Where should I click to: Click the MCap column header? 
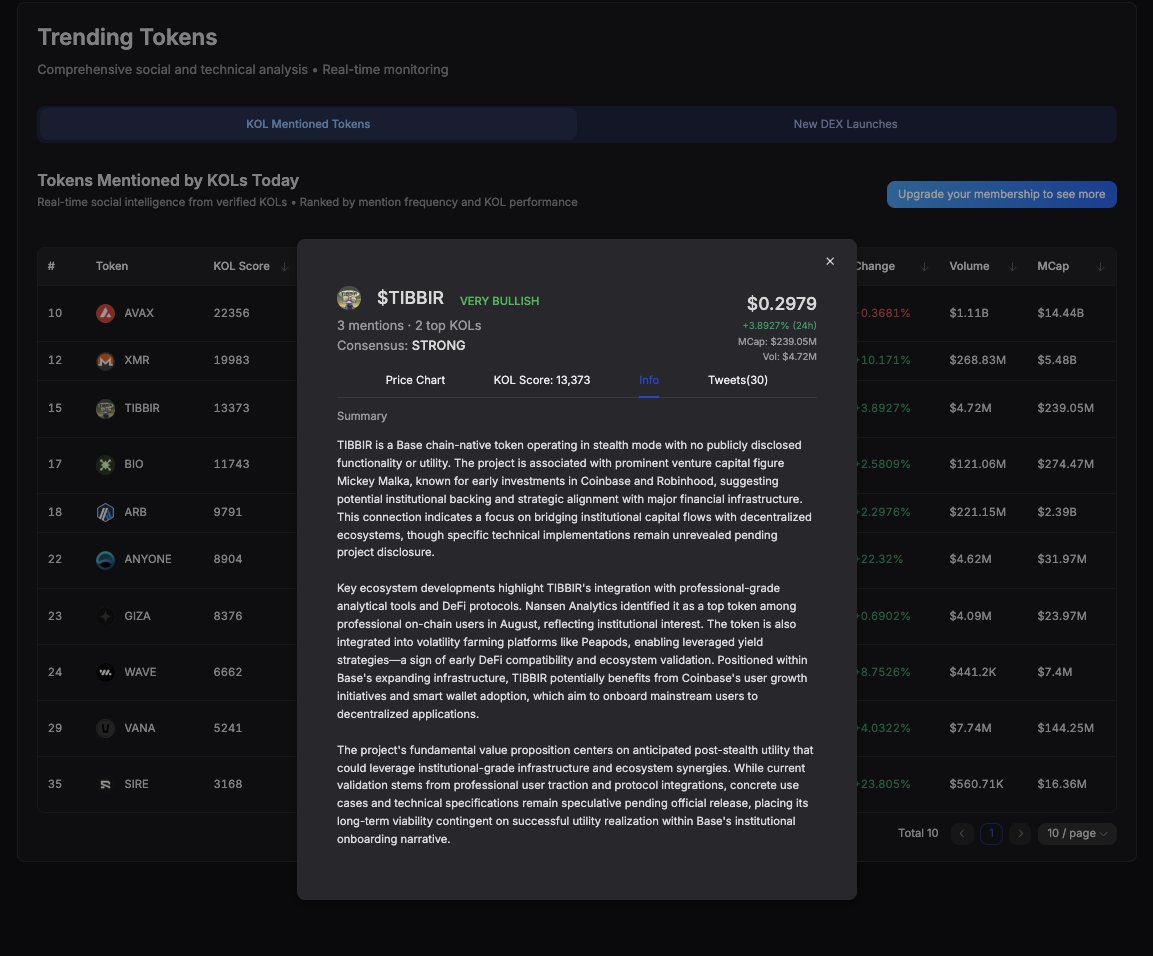point(1053,266)
